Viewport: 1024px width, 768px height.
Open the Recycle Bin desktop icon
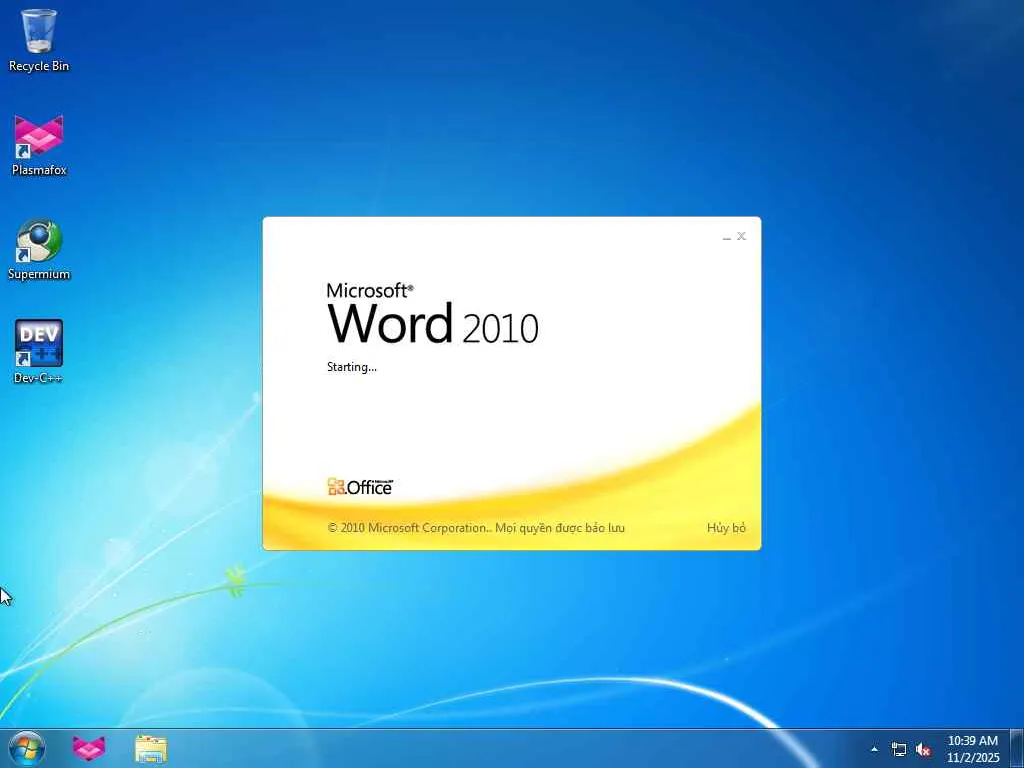click(x=39, y=40)
